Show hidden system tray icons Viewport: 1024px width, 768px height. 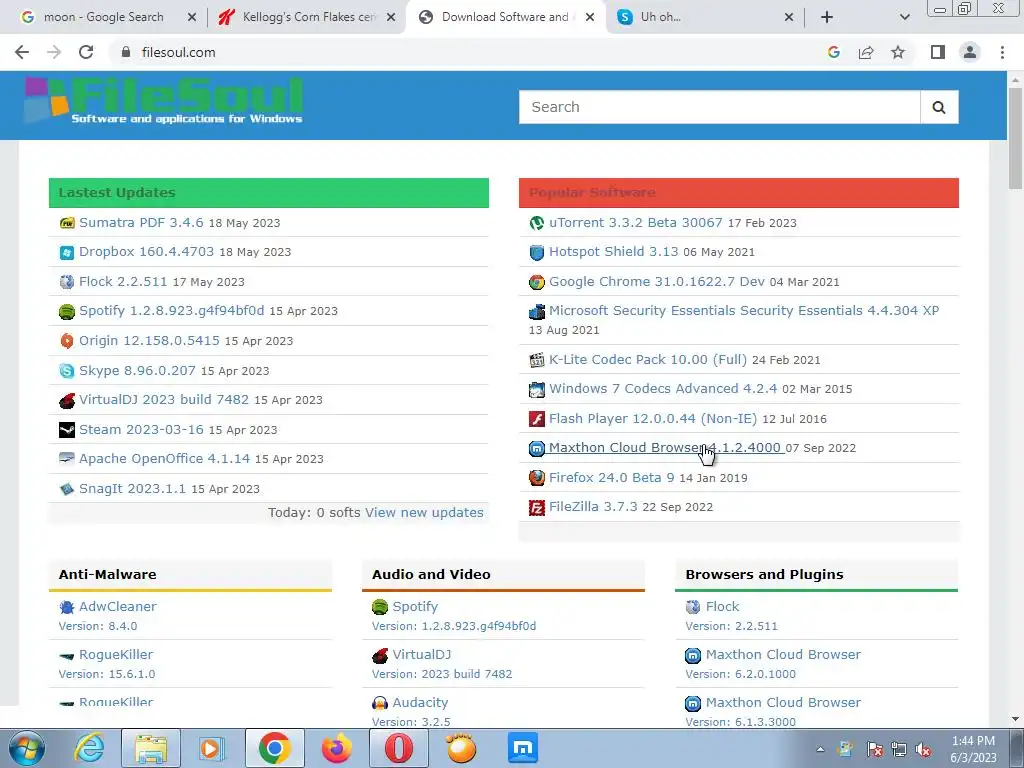click(820, 750)
